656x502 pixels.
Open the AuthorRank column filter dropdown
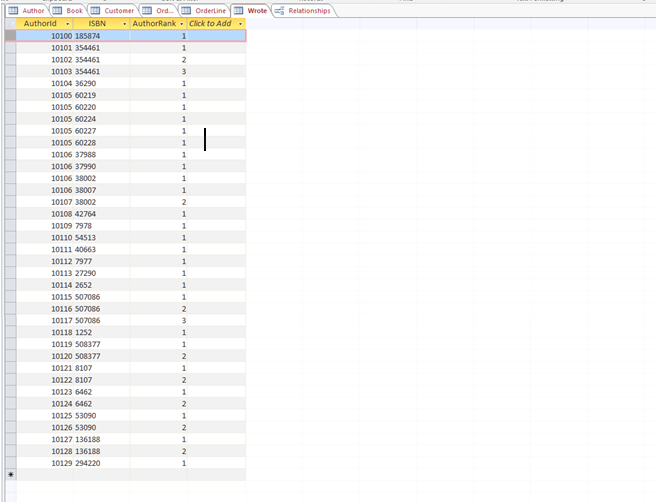click(x=182, y=24)
